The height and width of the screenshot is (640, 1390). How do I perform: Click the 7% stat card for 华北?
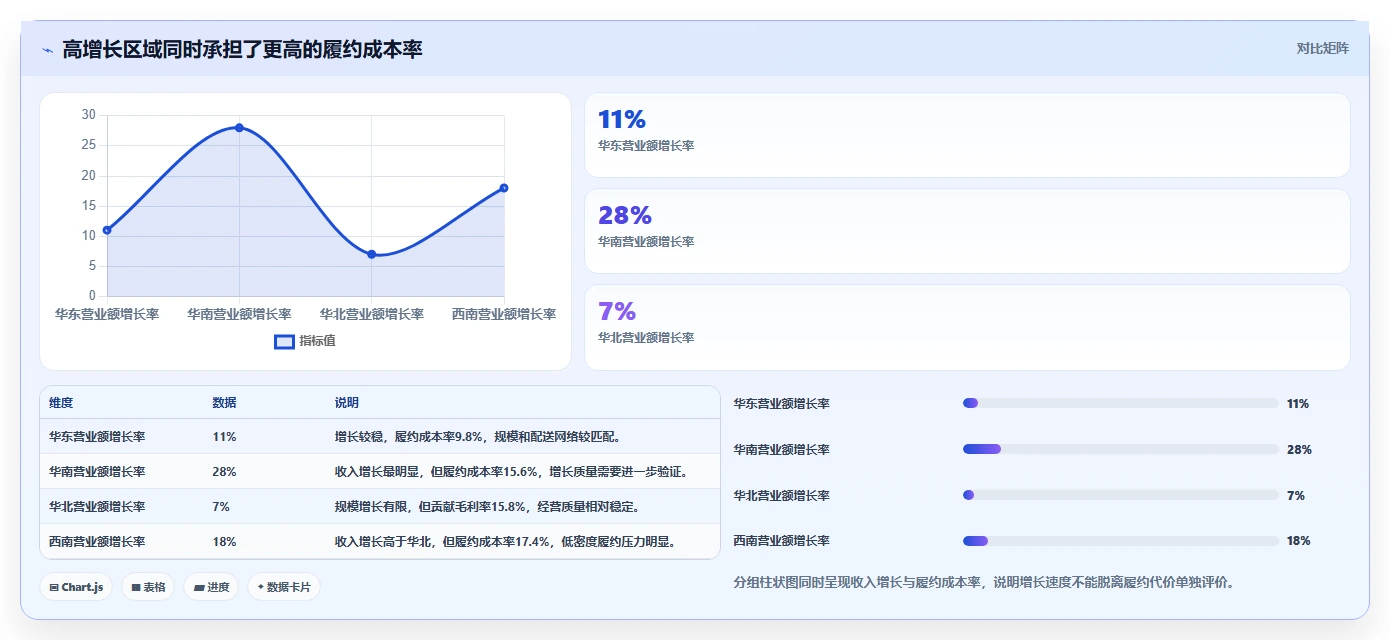967,327
